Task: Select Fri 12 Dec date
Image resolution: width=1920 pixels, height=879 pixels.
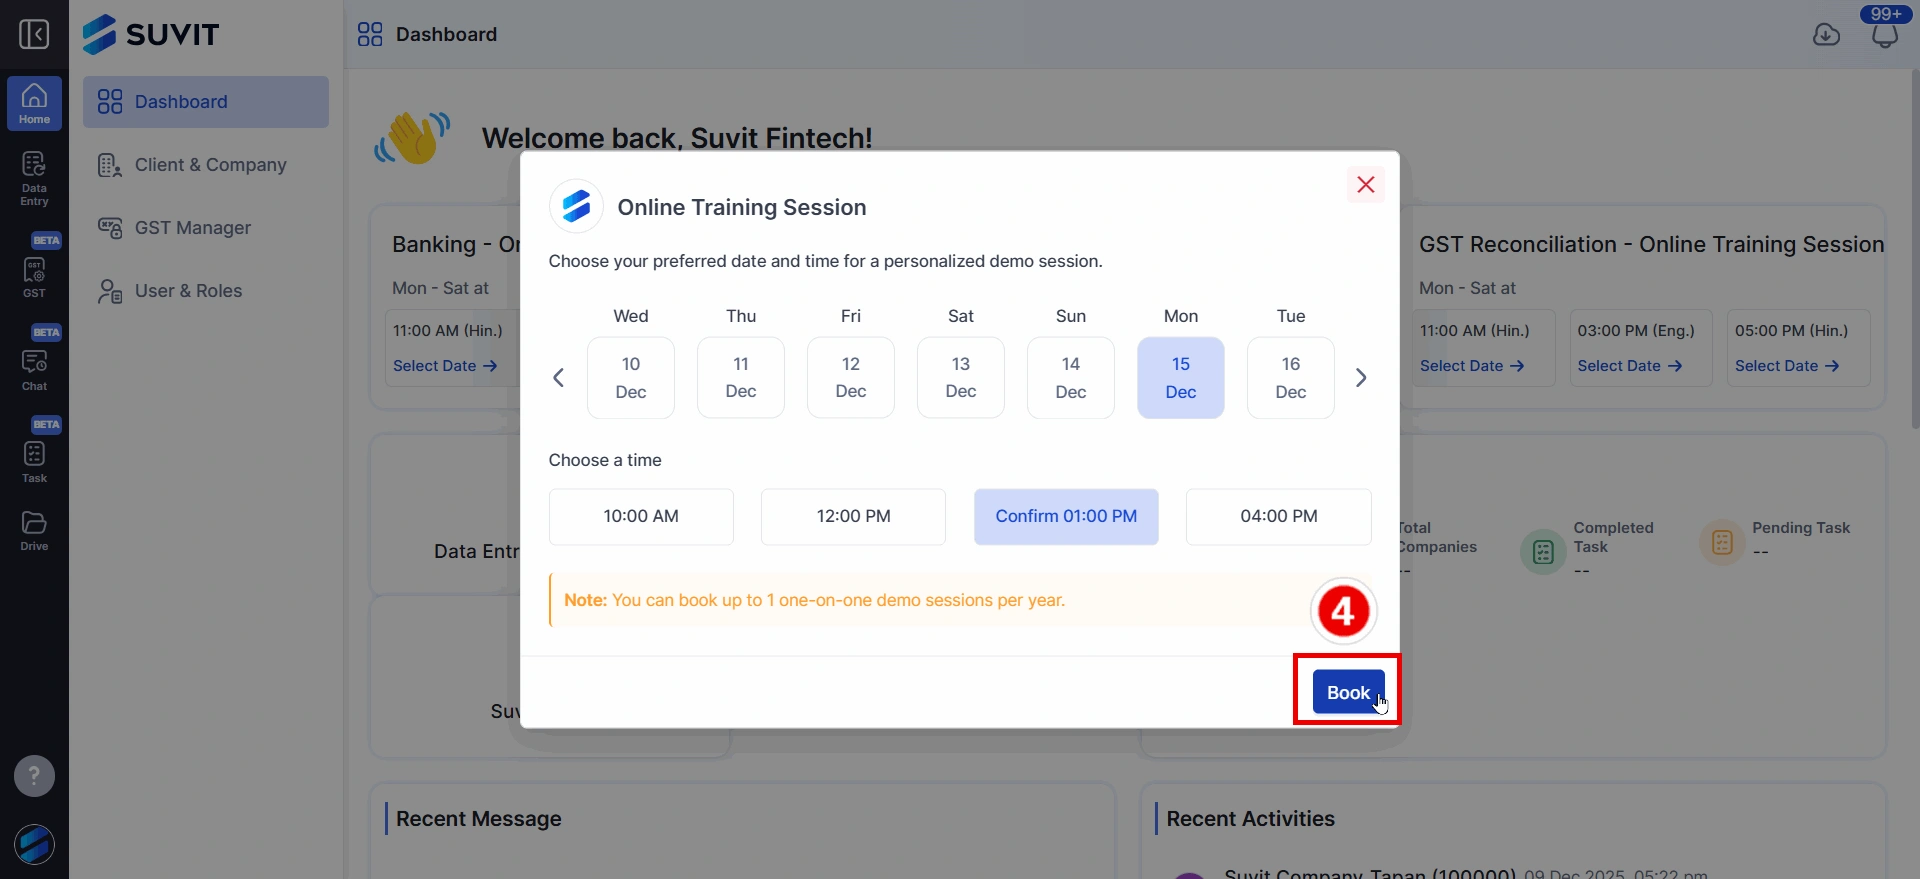Action: pyautogui.click(x=850, y=377)
